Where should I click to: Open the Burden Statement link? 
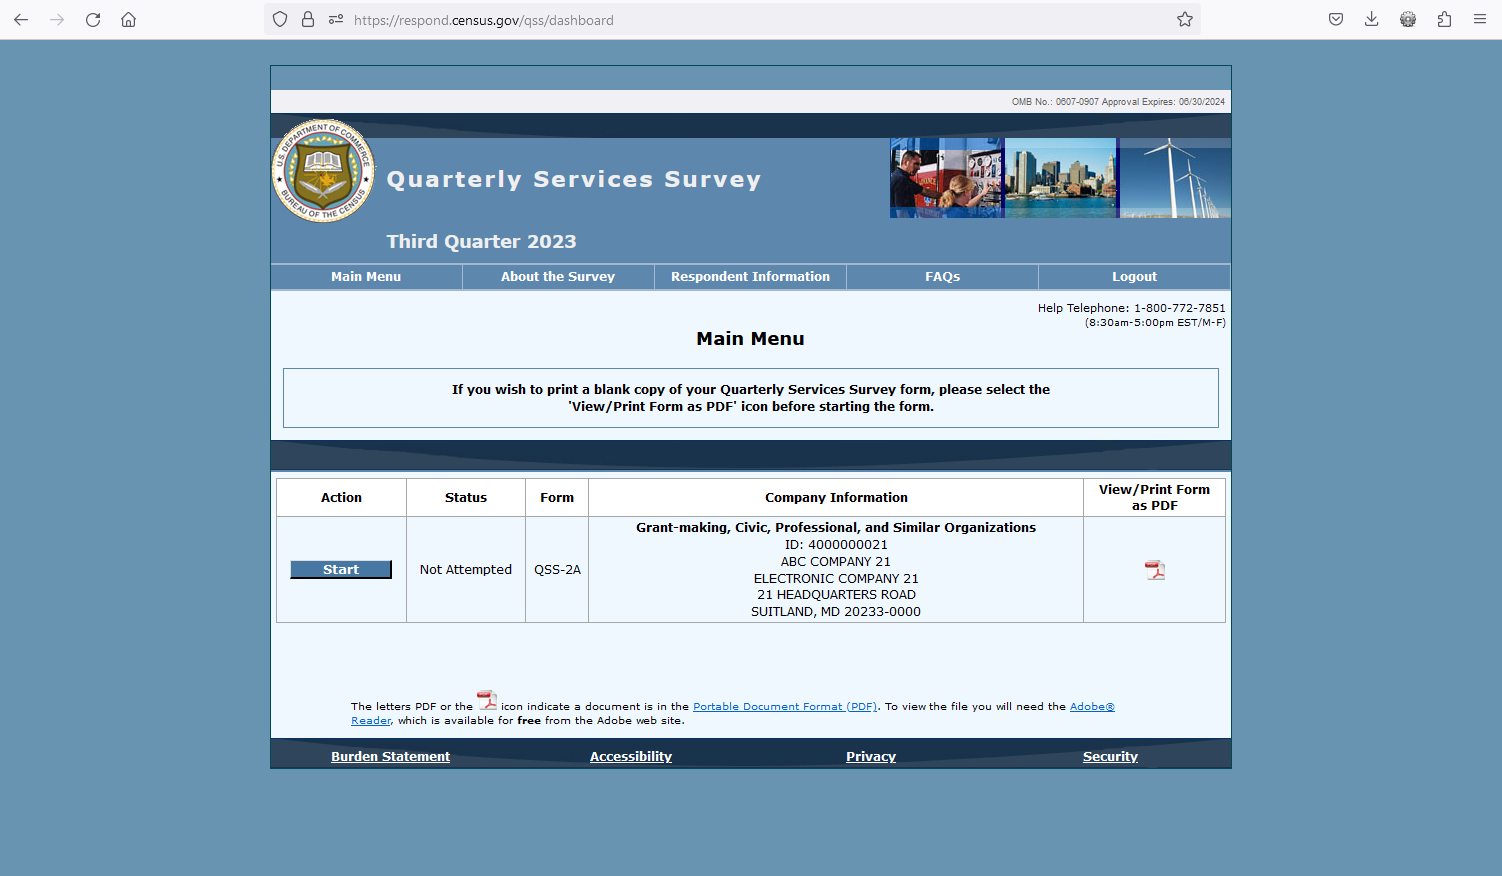coord(390,757)
